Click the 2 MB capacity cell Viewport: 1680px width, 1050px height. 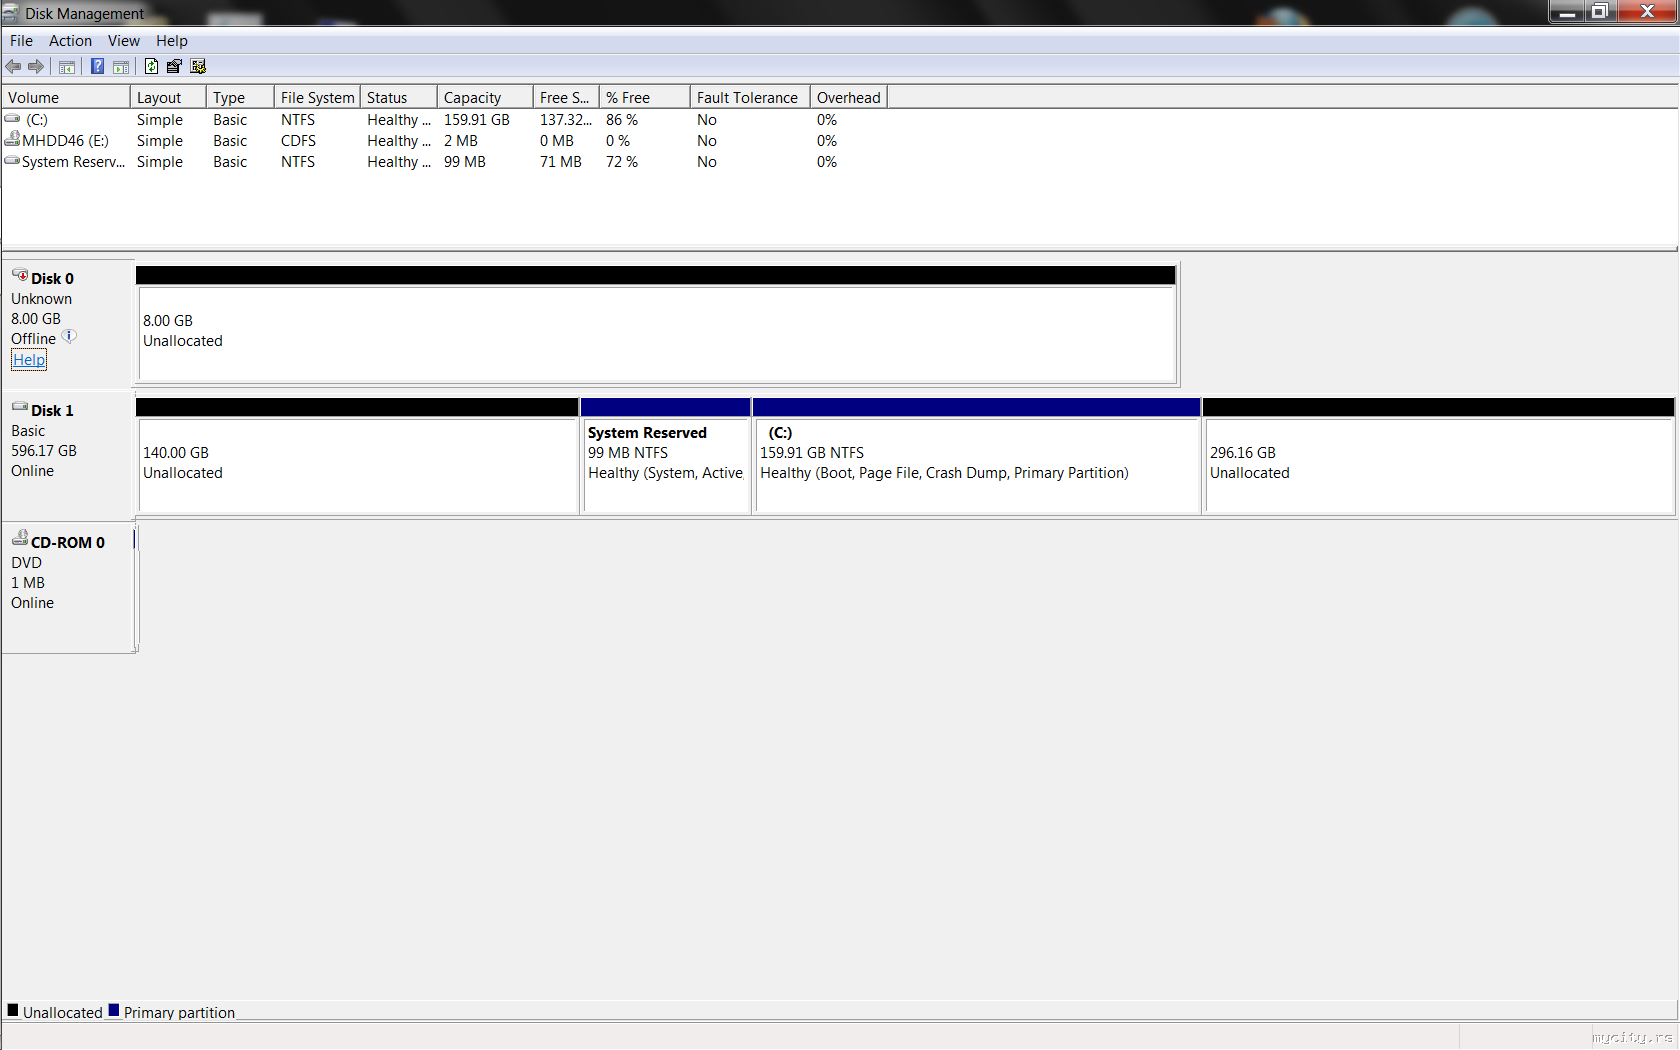coord(461,141)
